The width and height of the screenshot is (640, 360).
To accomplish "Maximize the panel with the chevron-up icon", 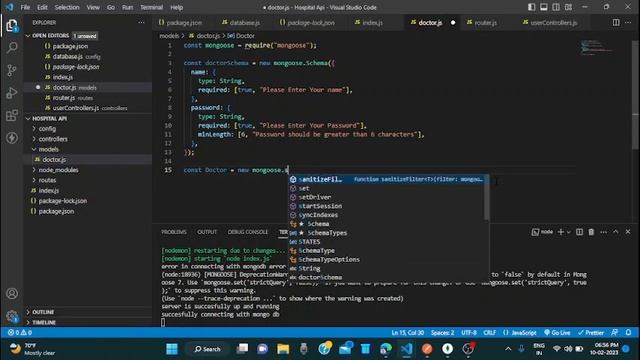I will click(616, 232).
